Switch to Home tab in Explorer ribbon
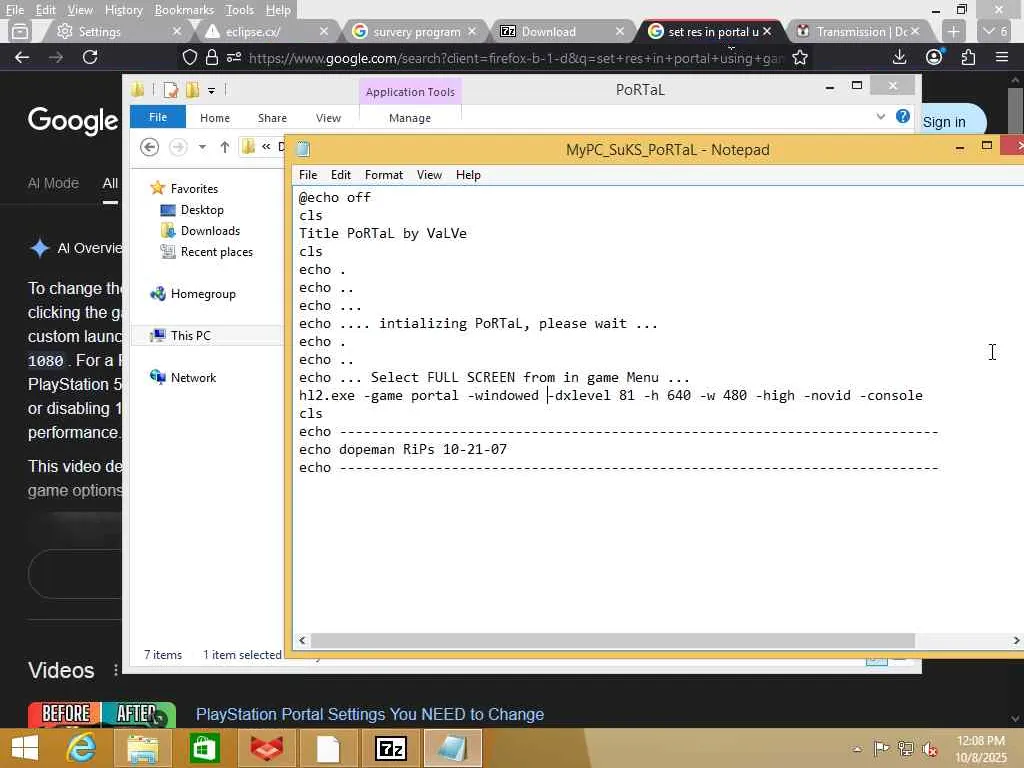Viewport: 1024px width, 768px height. [214, 118]
